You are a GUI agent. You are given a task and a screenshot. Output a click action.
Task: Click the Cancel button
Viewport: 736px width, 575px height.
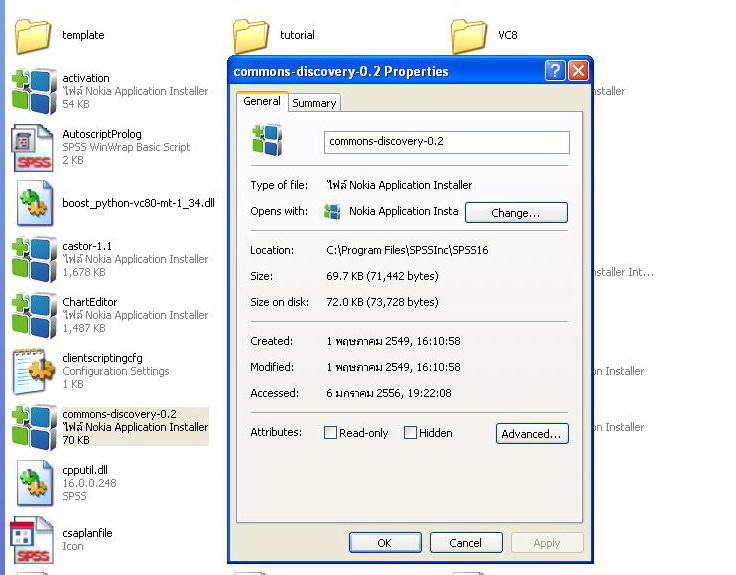pyautogui.click(x=466, y=543)
